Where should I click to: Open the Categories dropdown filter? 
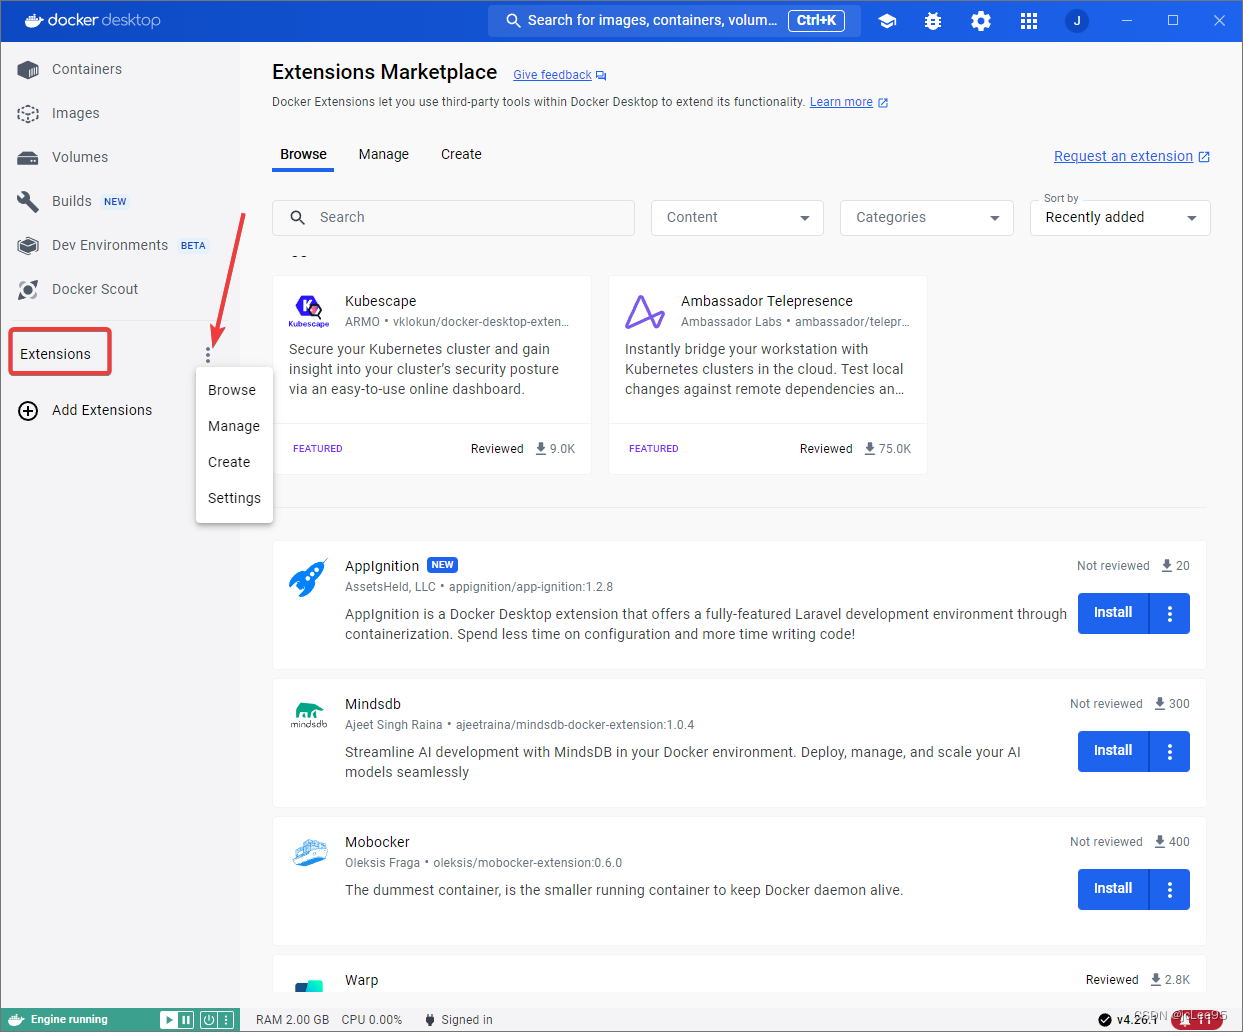(x=927, y=218)
